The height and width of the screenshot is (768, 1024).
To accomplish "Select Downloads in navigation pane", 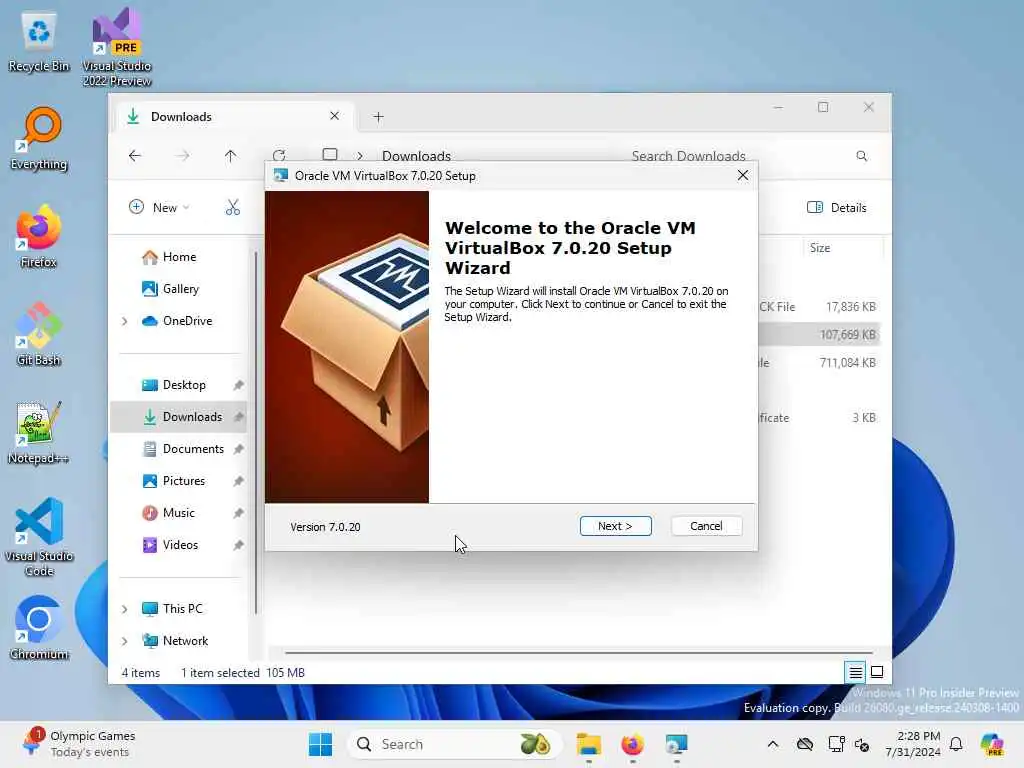I will coord(178,417).
